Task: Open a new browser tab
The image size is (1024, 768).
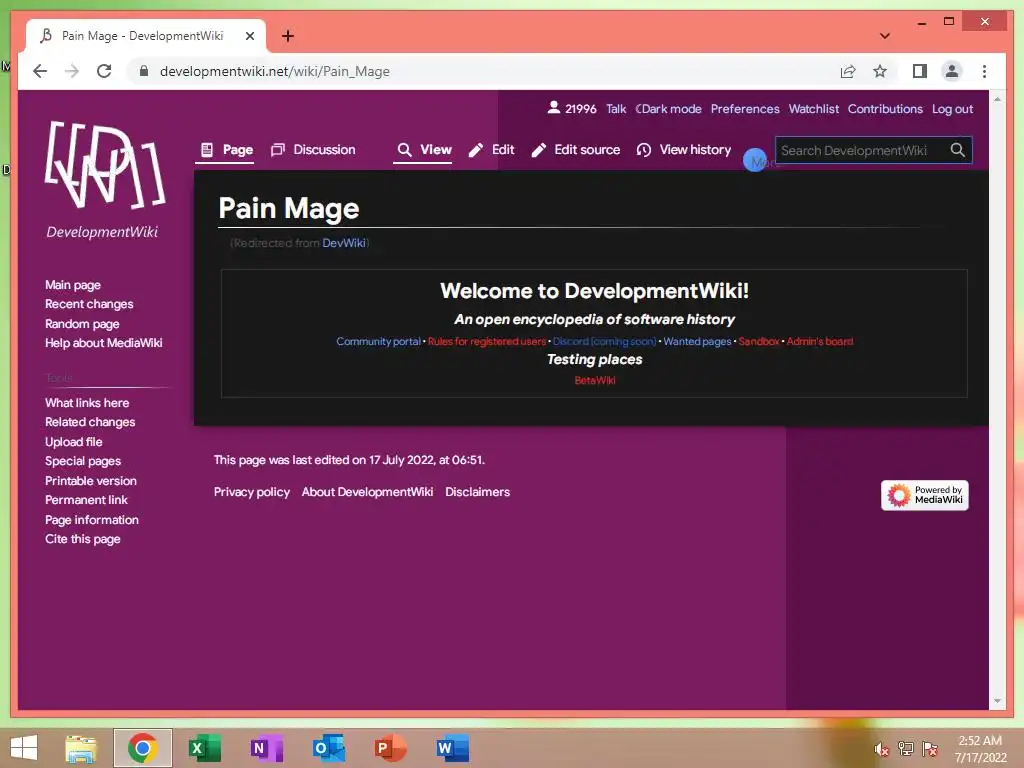Action: [287, 36]
